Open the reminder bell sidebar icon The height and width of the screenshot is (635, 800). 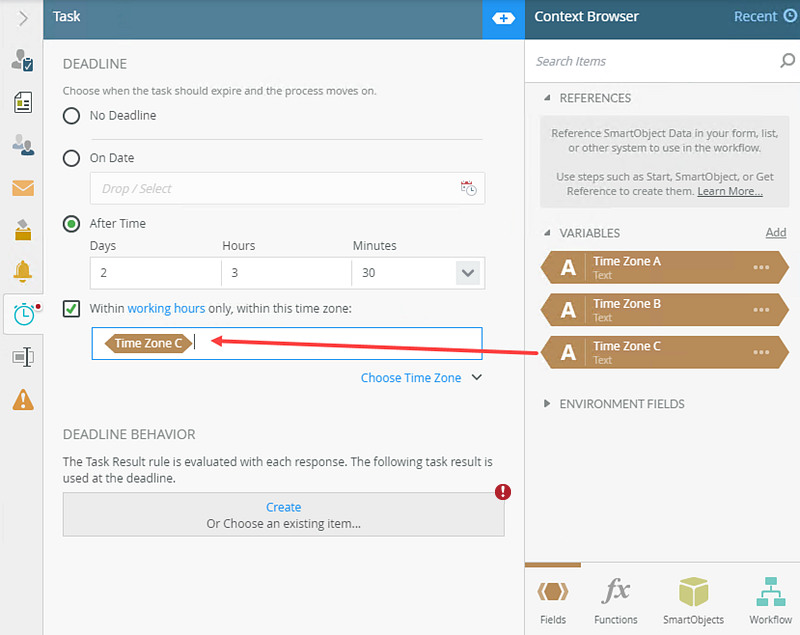(x=23, y=271)
